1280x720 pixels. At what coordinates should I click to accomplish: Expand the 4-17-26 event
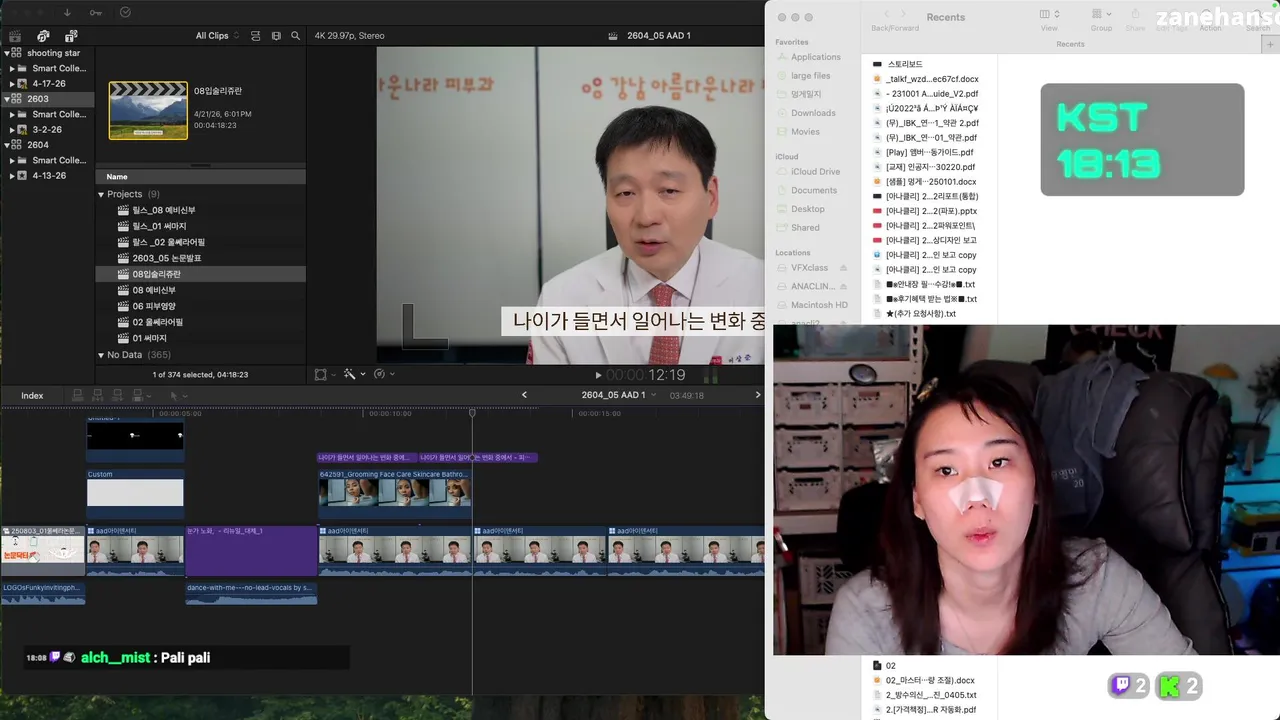12,84
